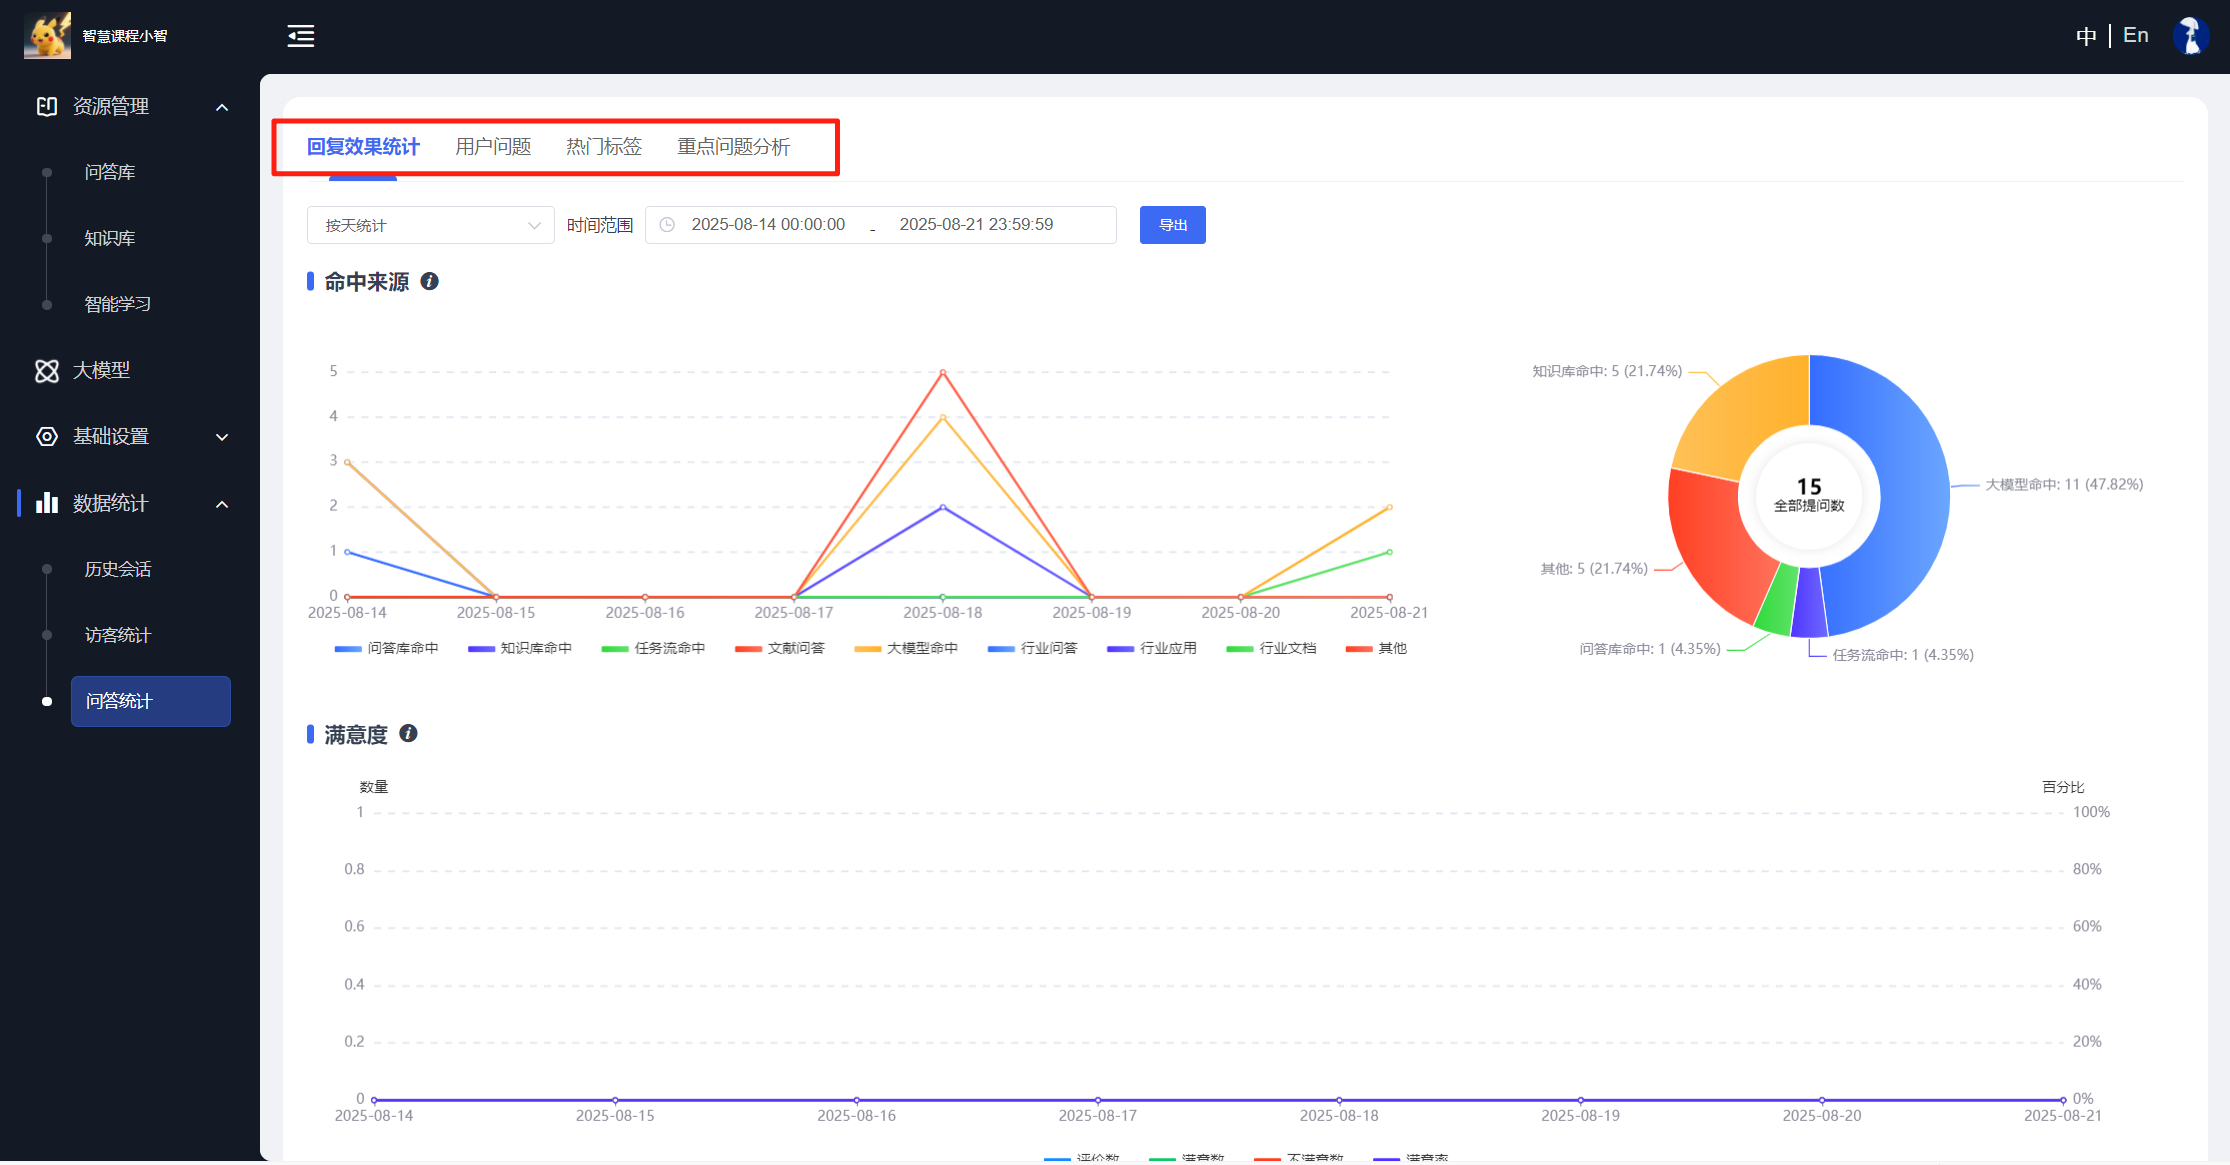This screenshot has height=1165, width=2230.
Task: Select 问答统计 in the sidebar
Action: [151, 701]
